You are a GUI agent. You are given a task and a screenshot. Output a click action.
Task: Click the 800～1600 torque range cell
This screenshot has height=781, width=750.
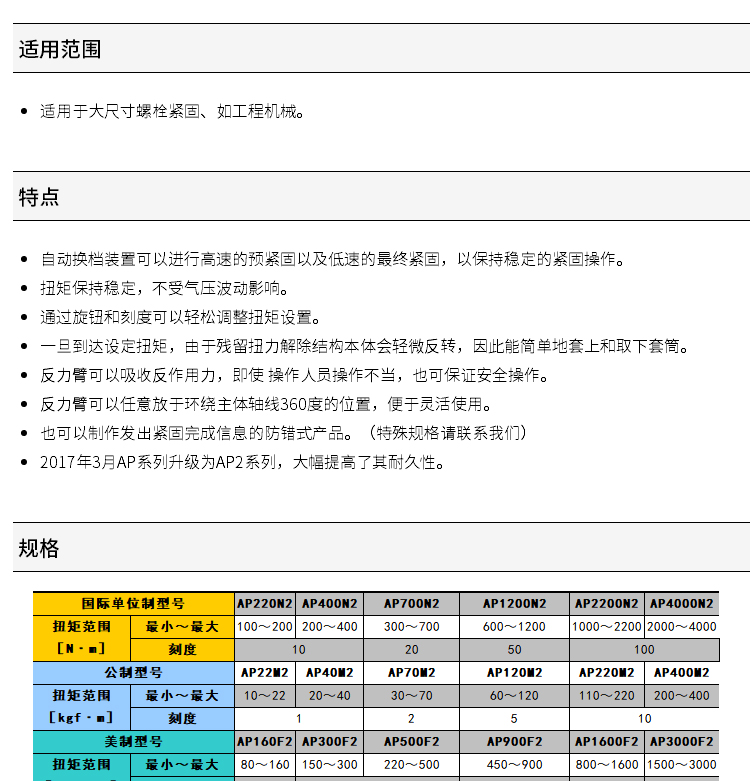coord(607,765)
